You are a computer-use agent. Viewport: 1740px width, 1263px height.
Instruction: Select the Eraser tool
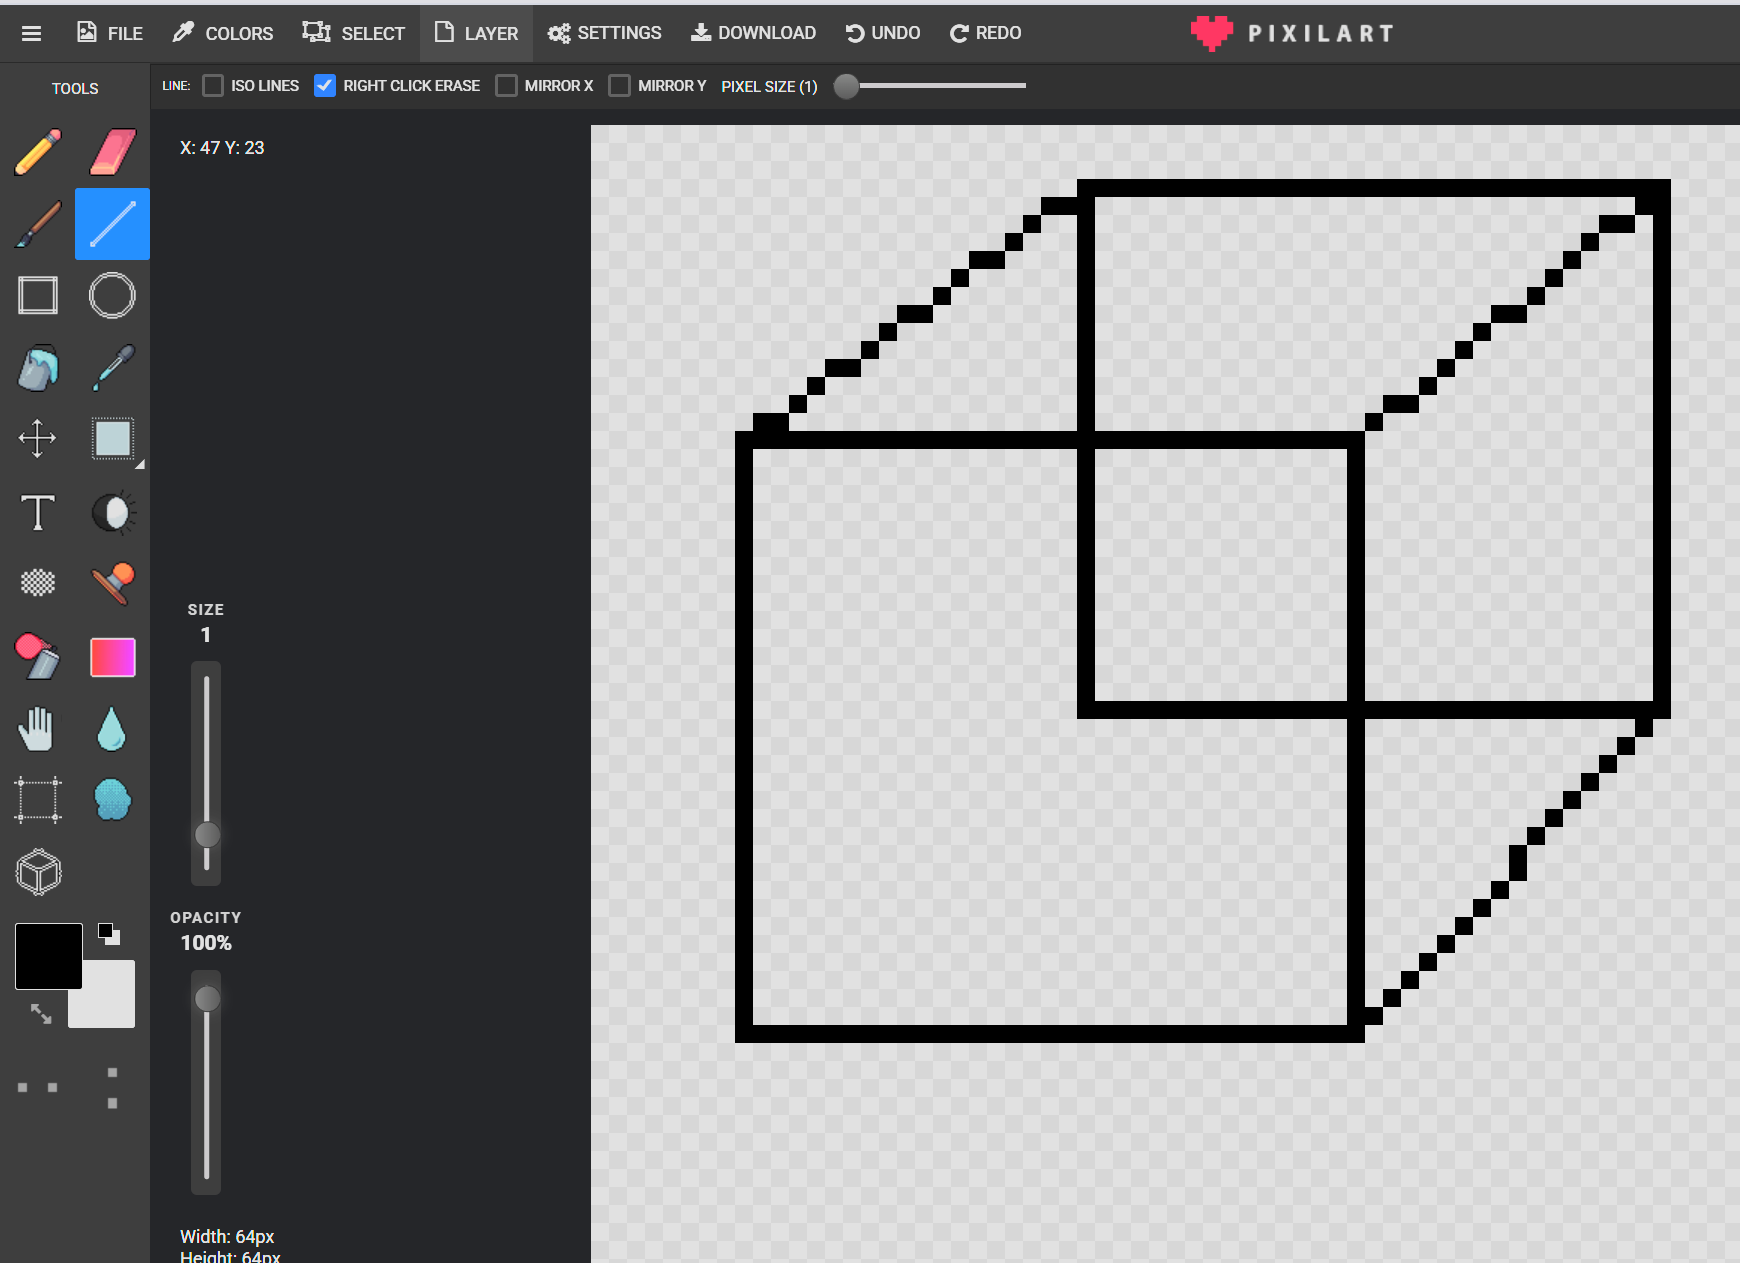point(112,152)
